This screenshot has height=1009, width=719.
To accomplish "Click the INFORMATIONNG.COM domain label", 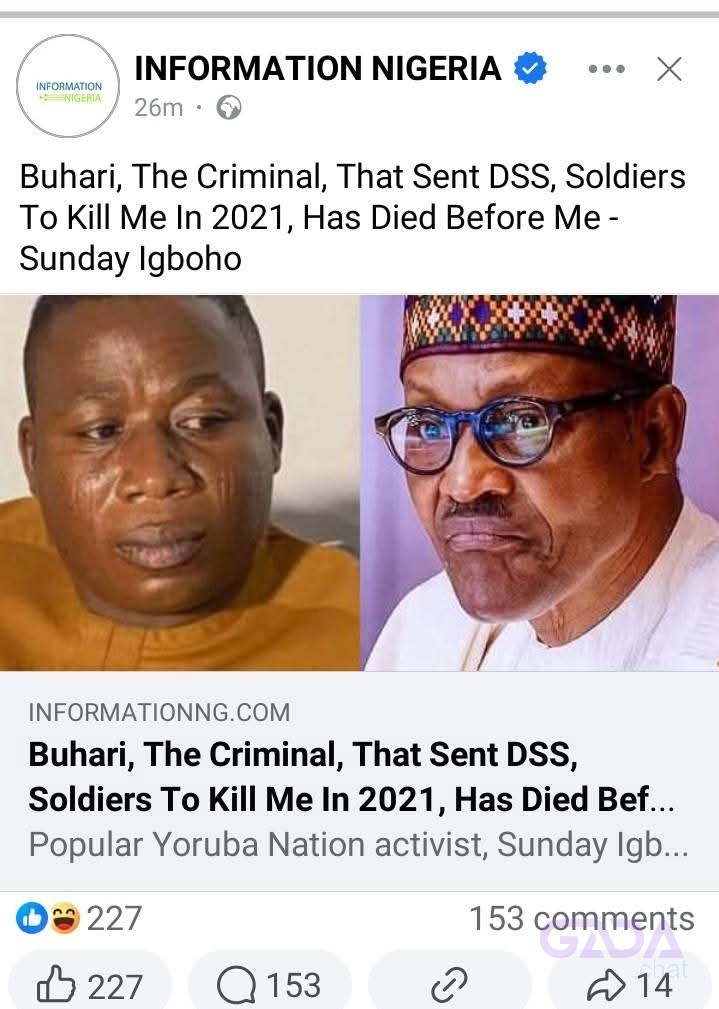I will (159, 712).
